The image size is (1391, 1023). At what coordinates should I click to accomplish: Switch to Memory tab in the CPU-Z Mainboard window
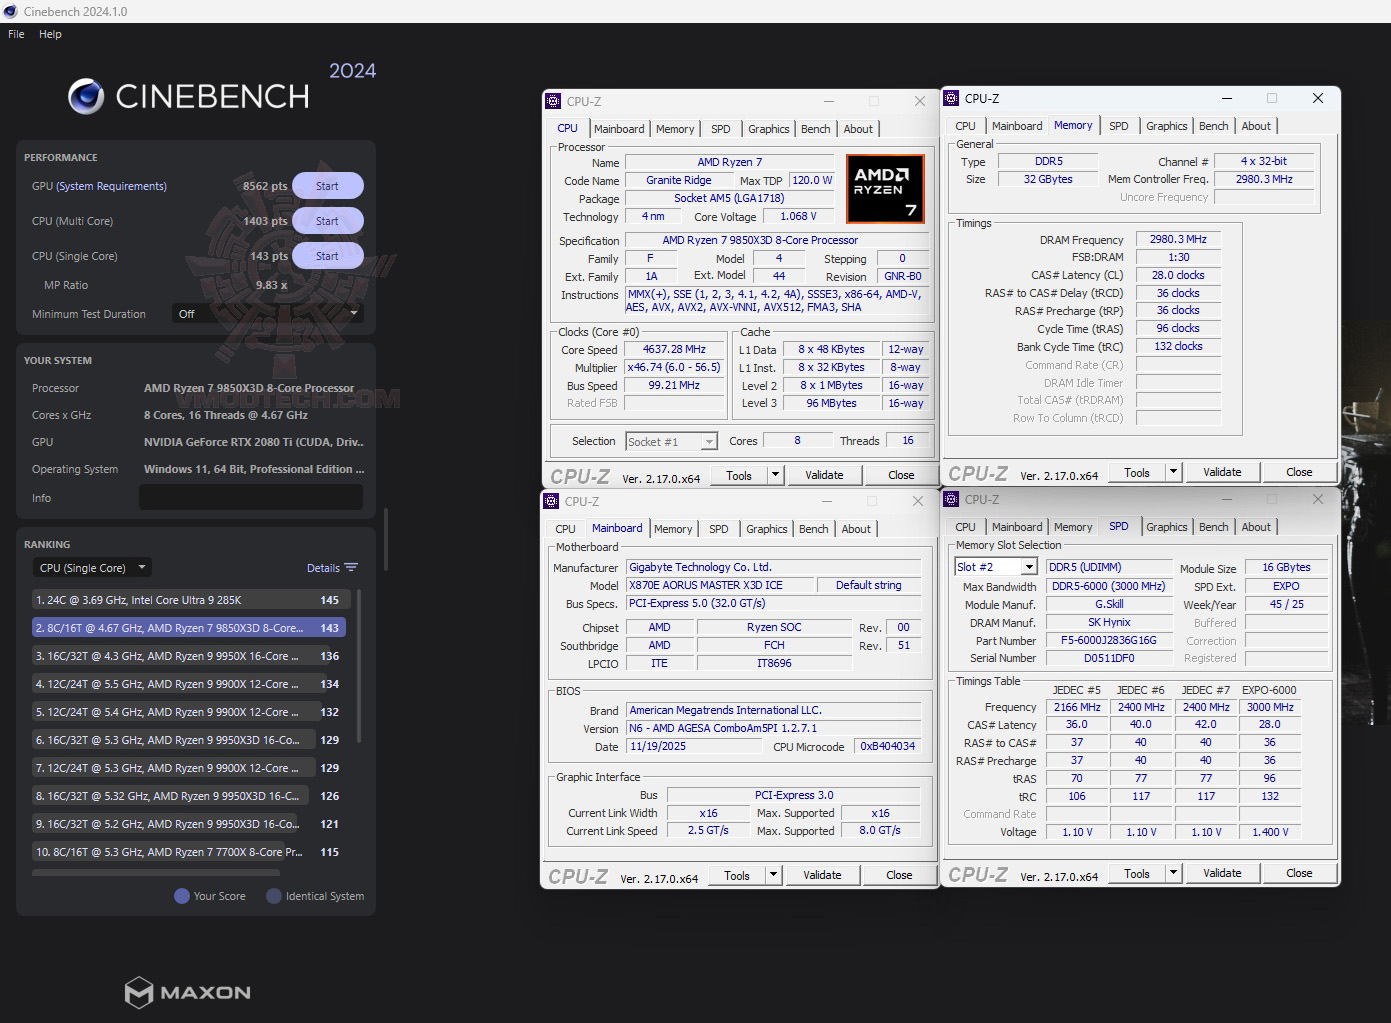tap(673, 529)
